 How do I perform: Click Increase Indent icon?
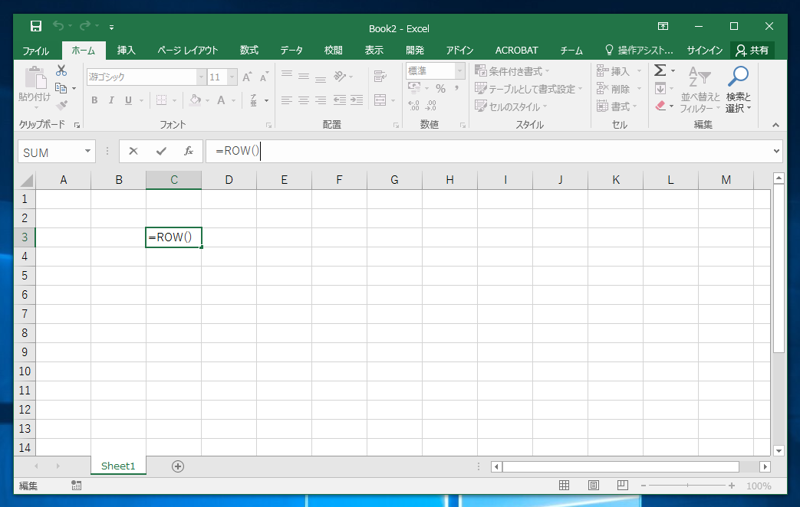coord(357,100)
